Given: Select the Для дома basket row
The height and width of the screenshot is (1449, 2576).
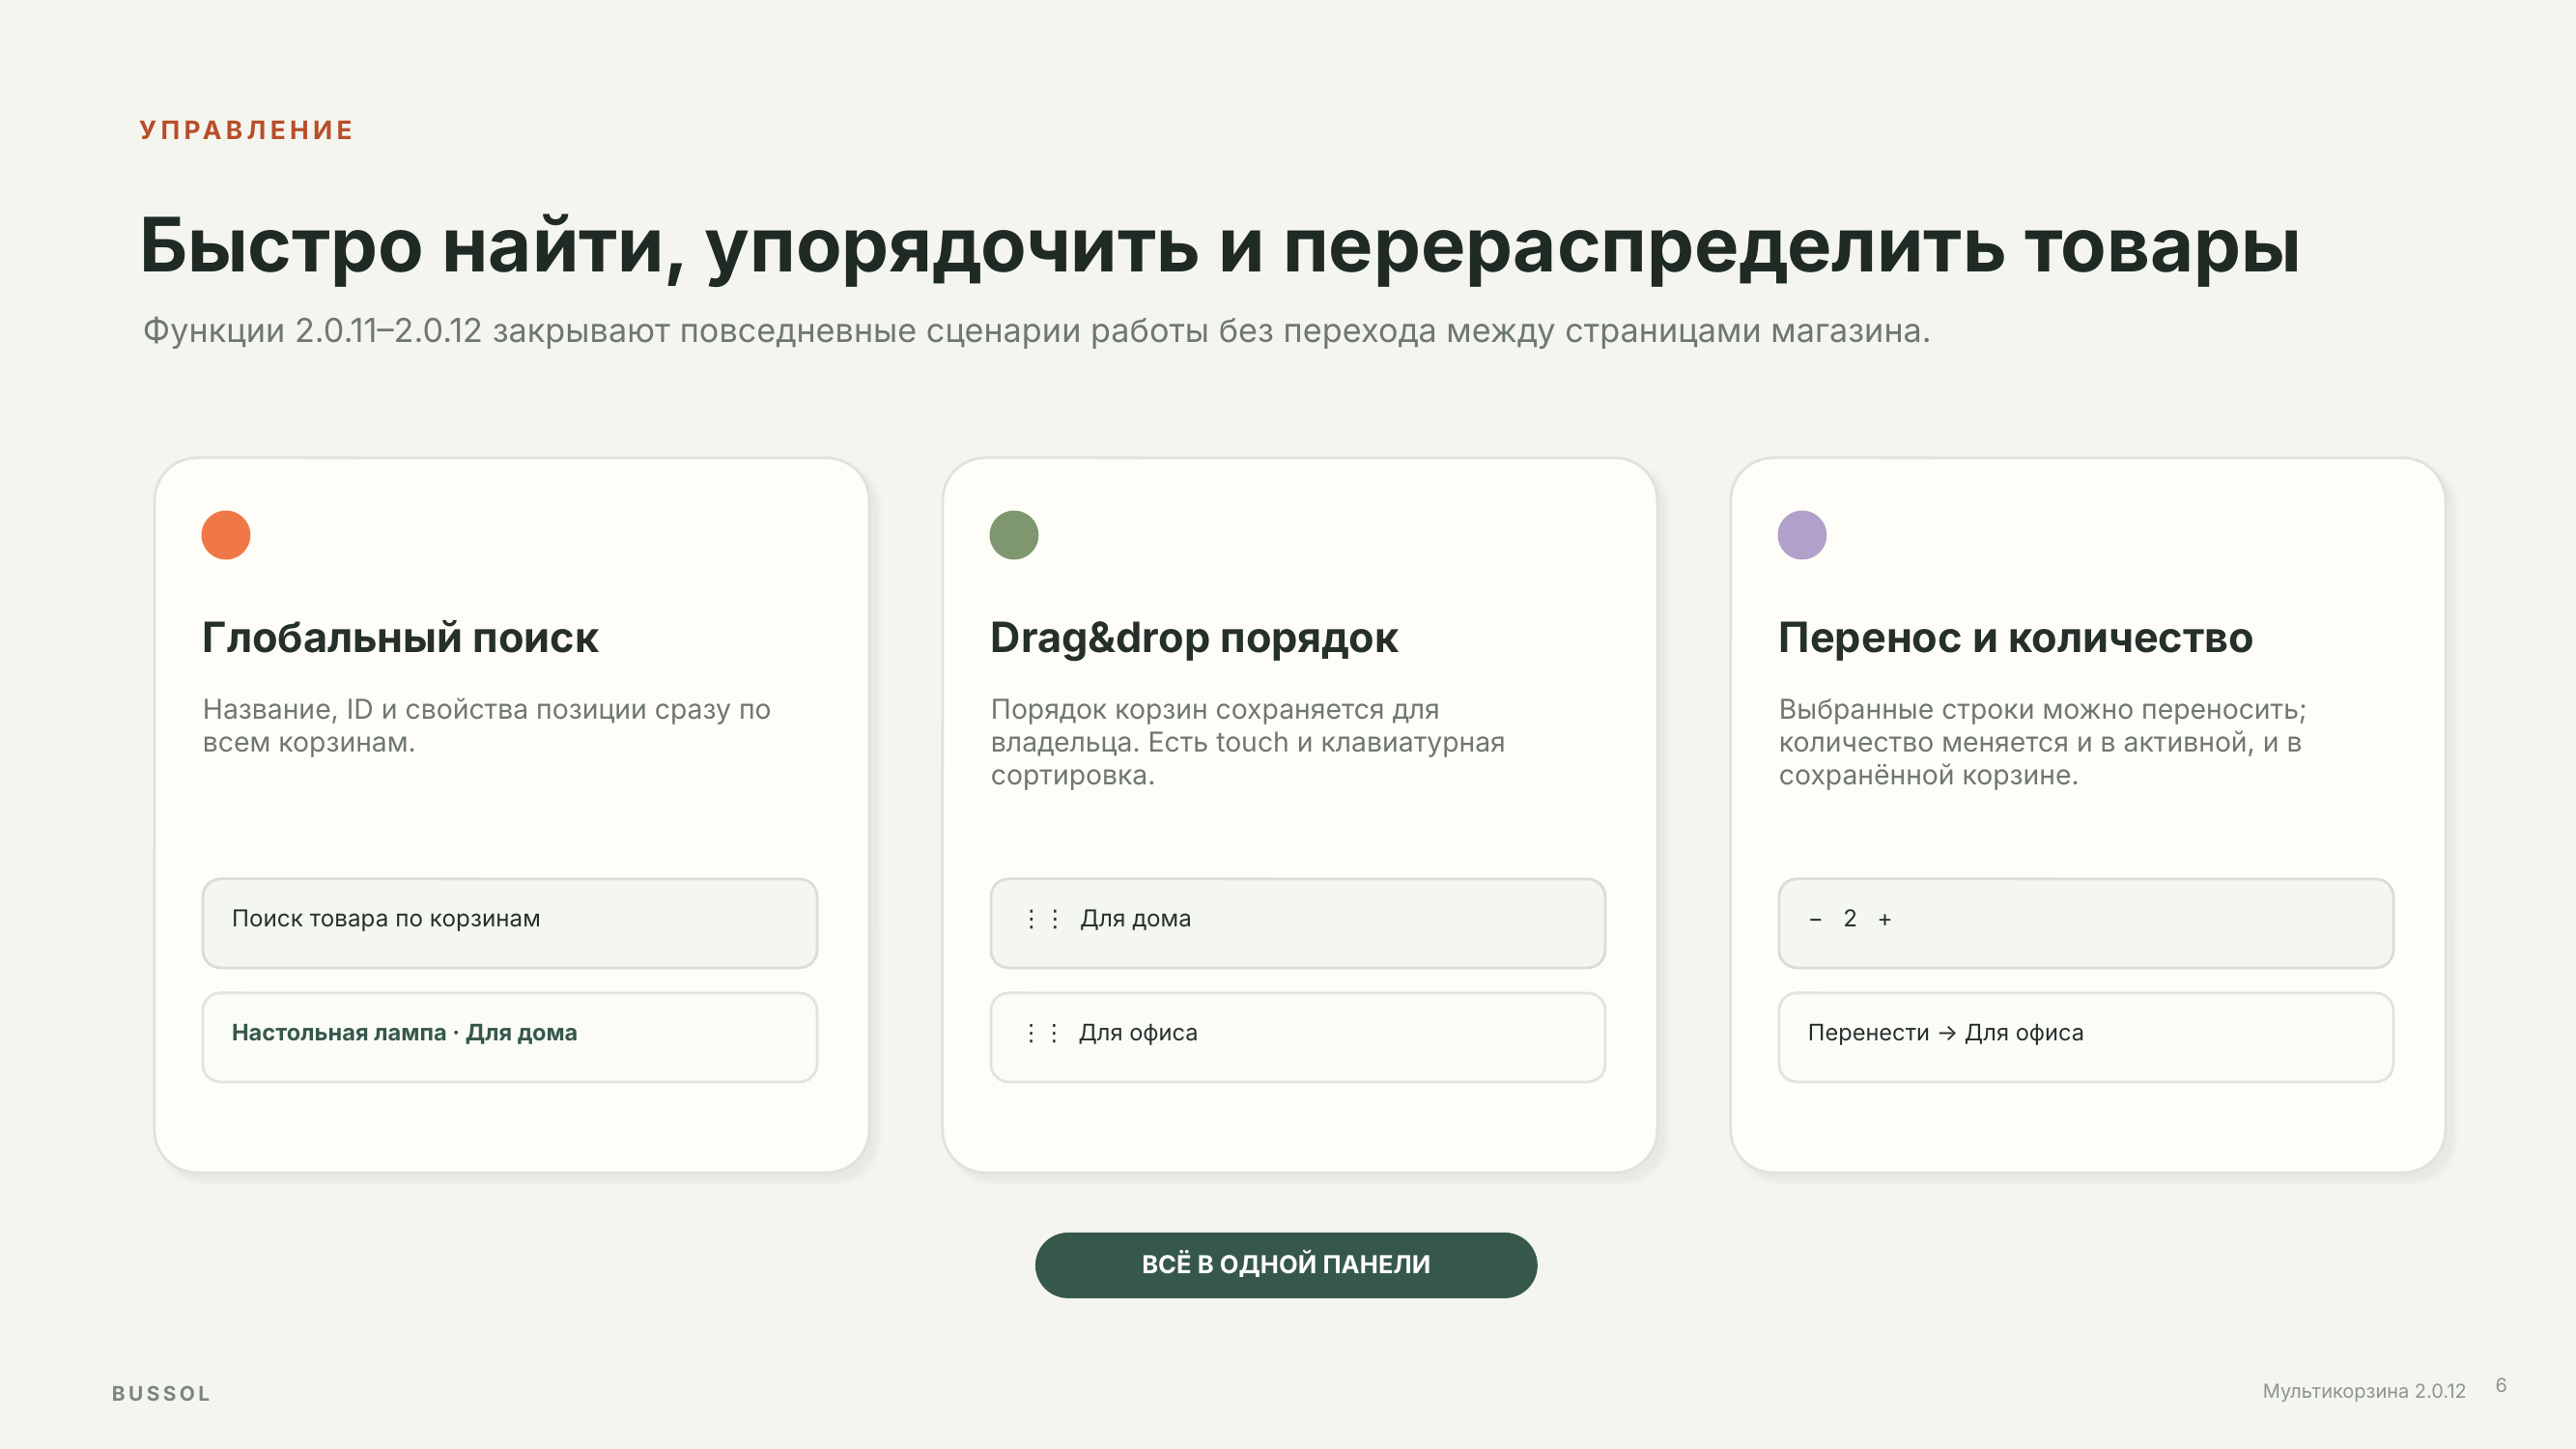Looking at the screenshot, I should tap(1298, 923).
